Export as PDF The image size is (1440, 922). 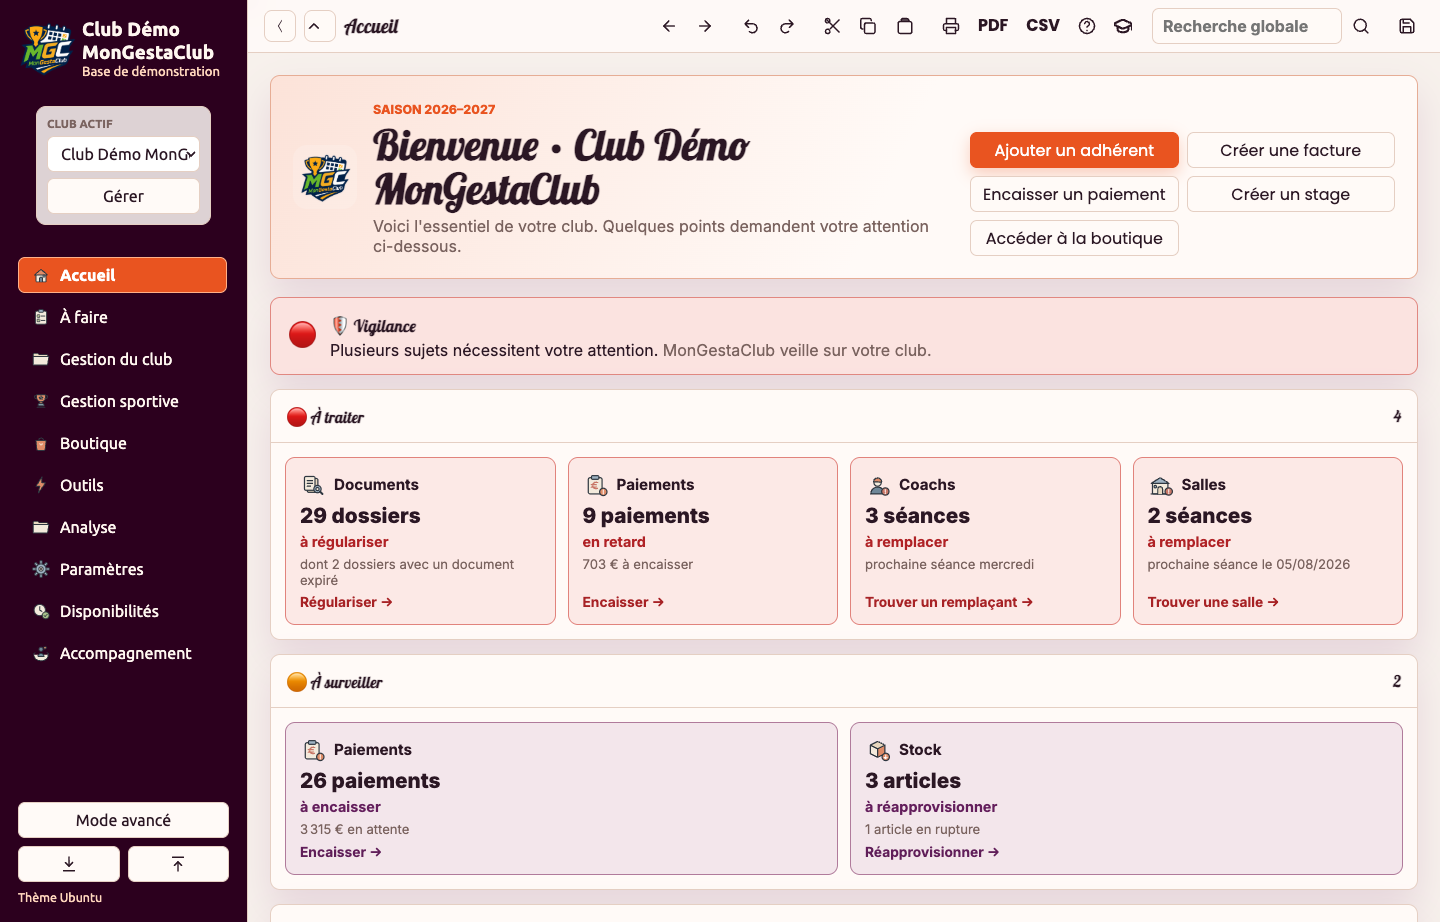pyautogui.click(x=993, y=26)
